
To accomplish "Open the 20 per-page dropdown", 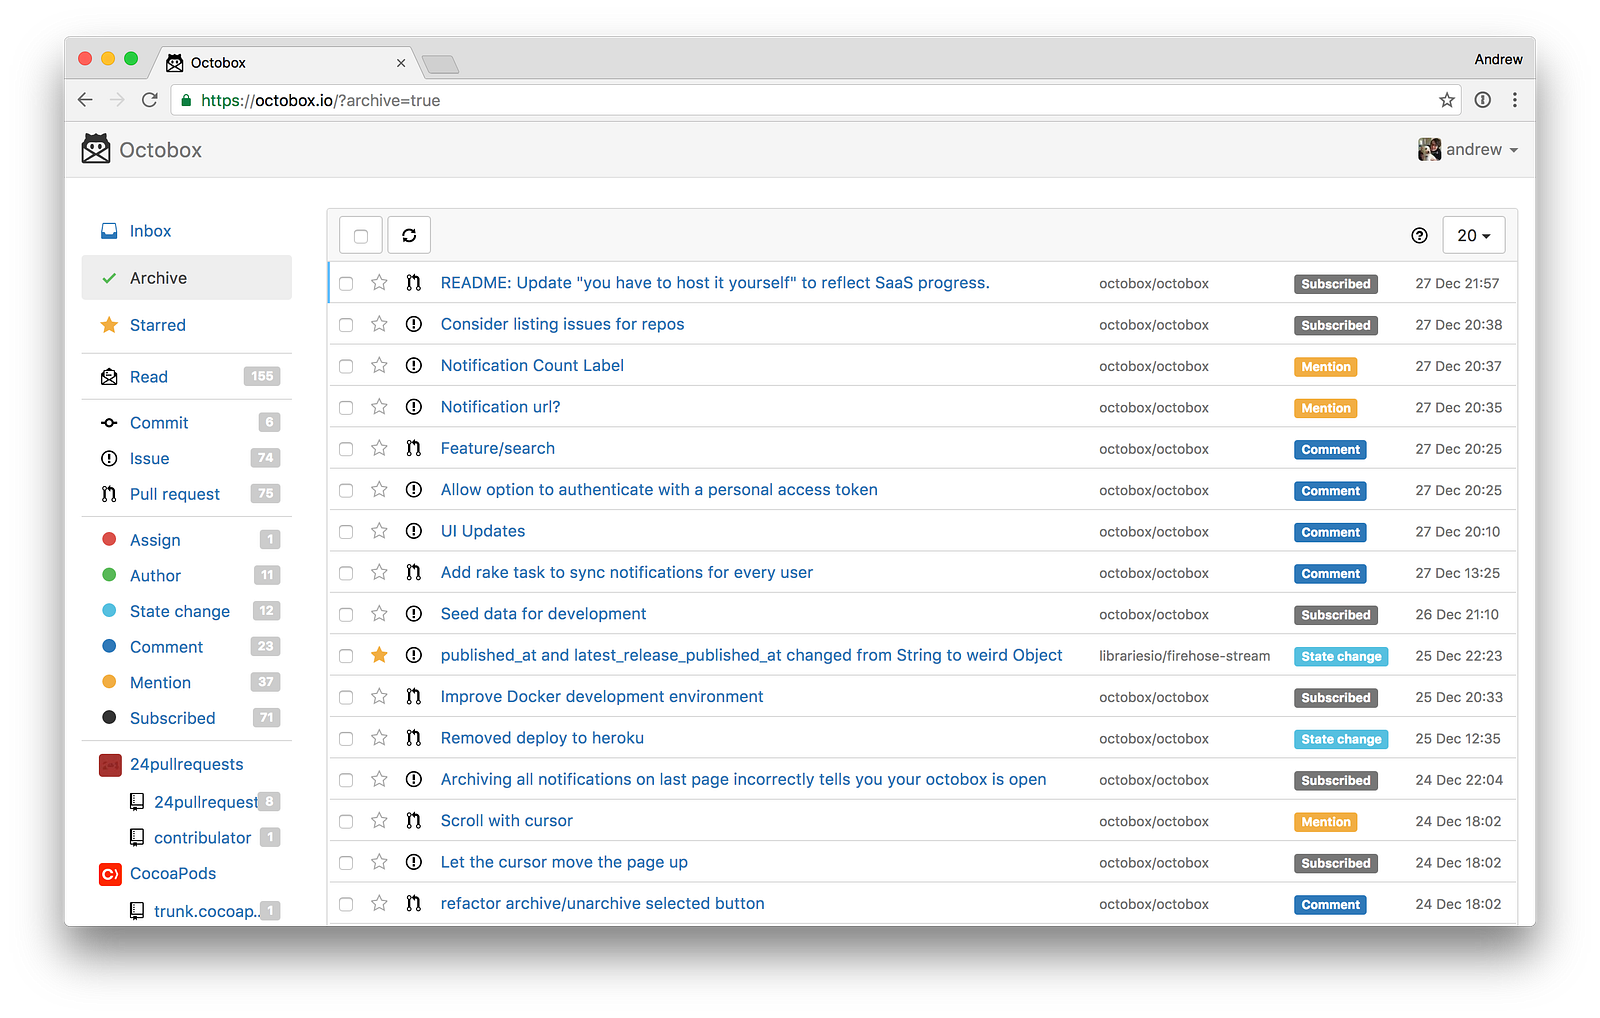I will [1474, 236].
